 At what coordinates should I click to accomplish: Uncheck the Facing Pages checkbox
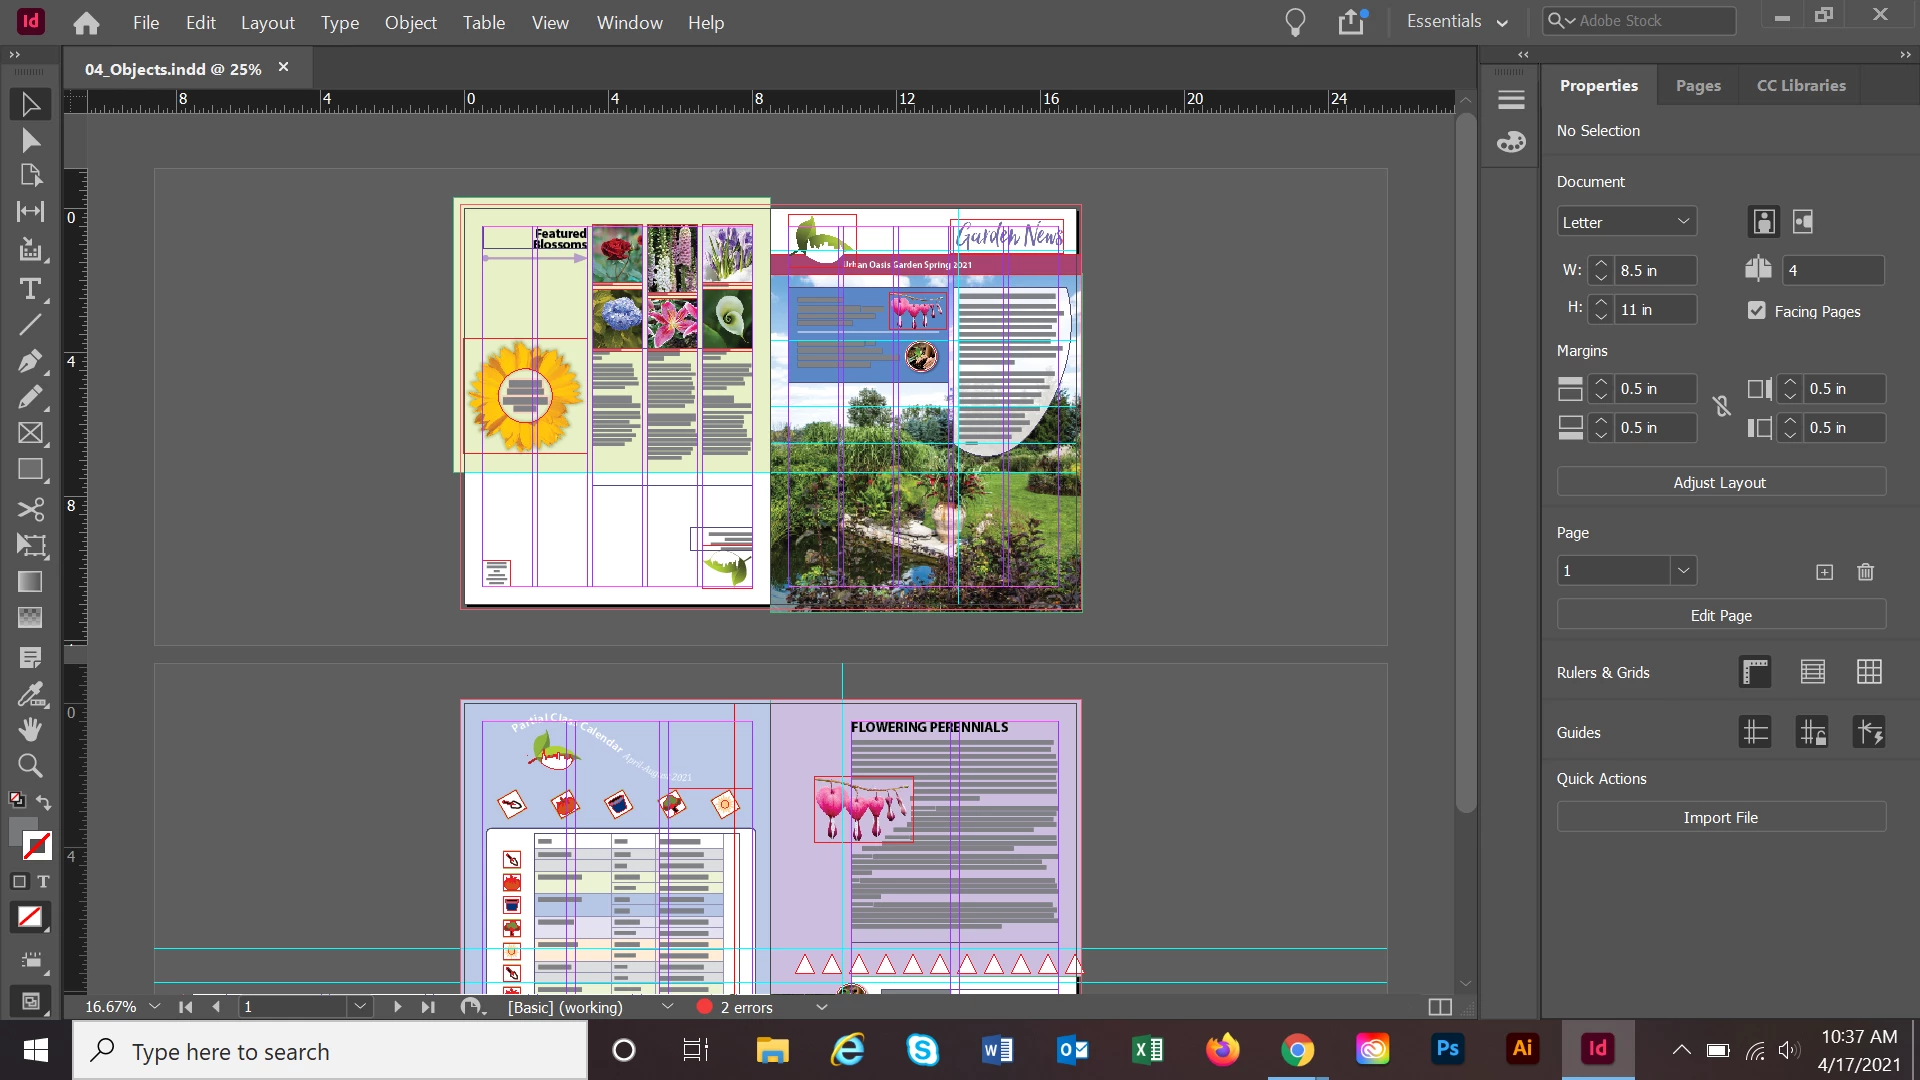coord(1757,311)
